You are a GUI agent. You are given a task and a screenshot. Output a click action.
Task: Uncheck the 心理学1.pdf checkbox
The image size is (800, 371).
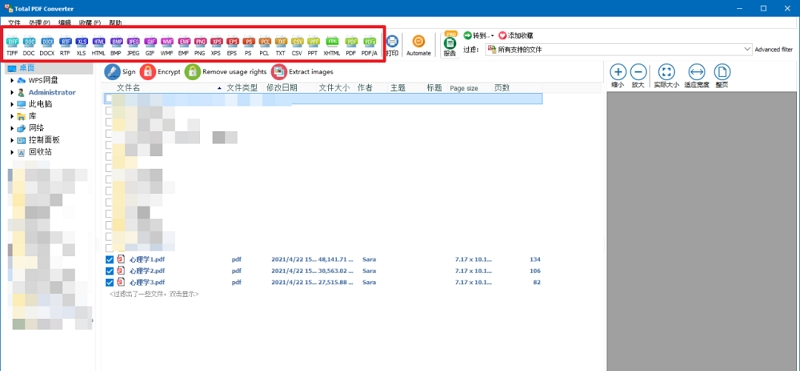tap(110, 260)
